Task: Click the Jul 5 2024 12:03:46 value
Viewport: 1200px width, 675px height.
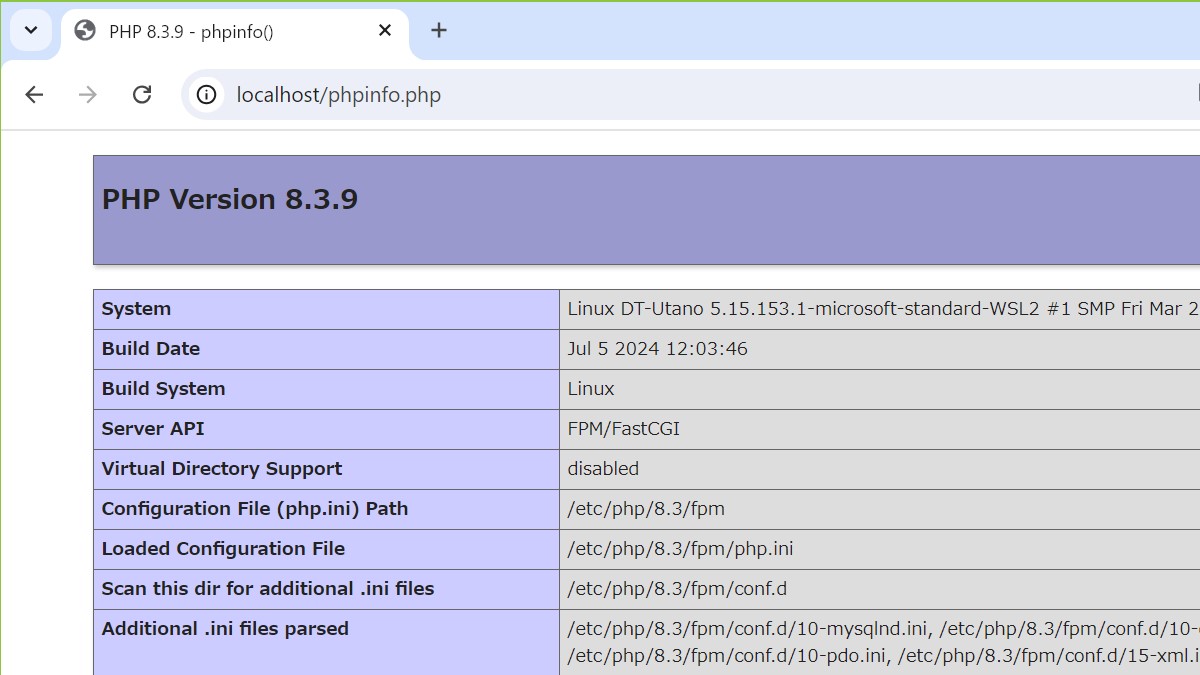Action: pos(658,349)
